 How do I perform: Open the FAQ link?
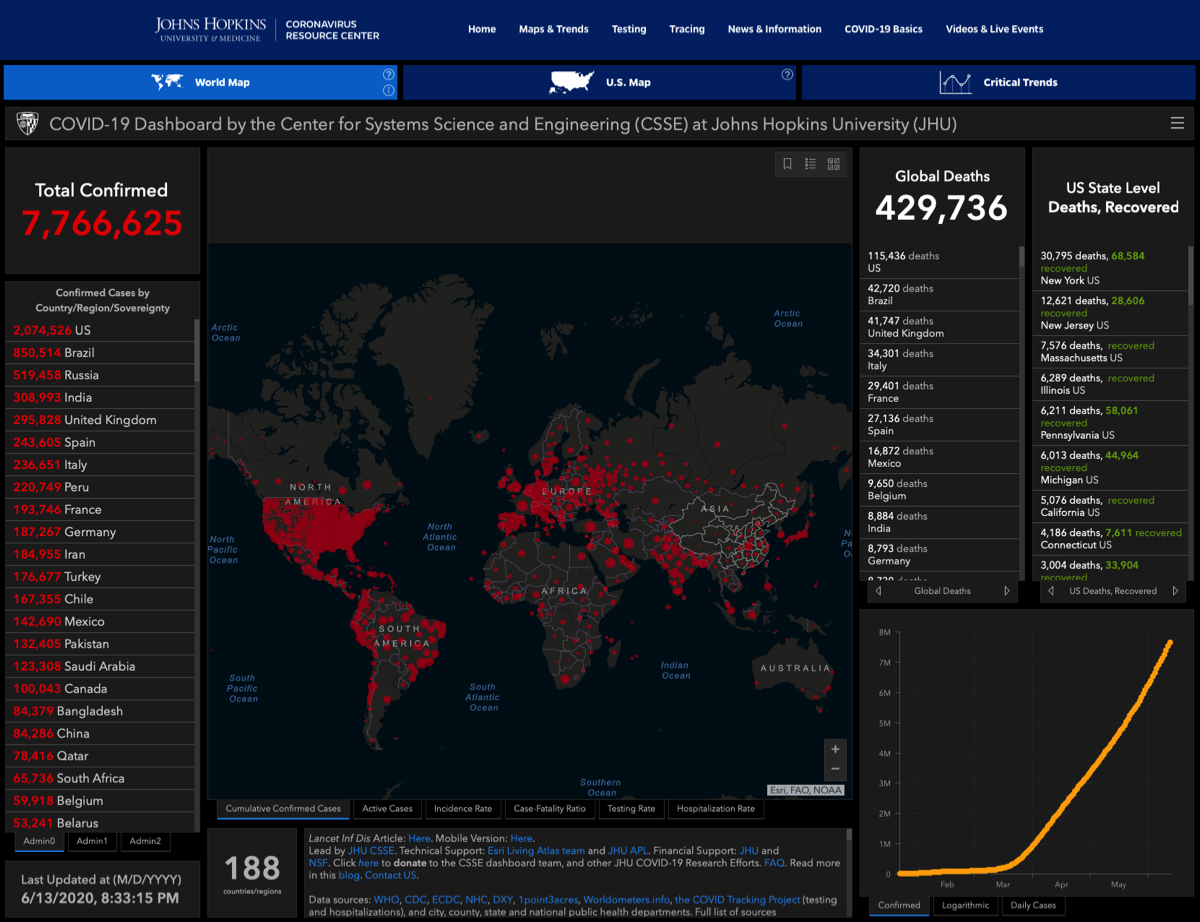coord(775,862)
